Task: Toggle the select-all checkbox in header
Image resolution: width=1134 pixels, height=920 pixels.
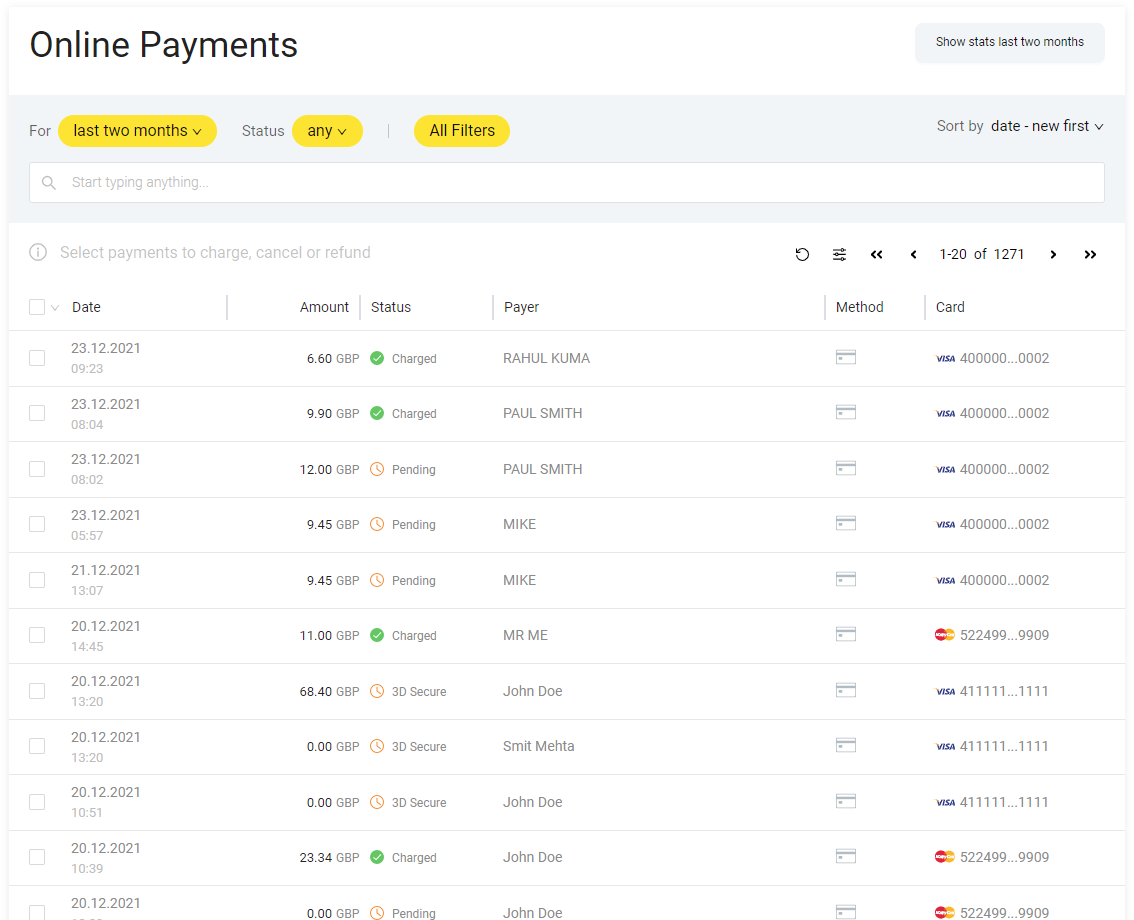Action: (37, 307)
